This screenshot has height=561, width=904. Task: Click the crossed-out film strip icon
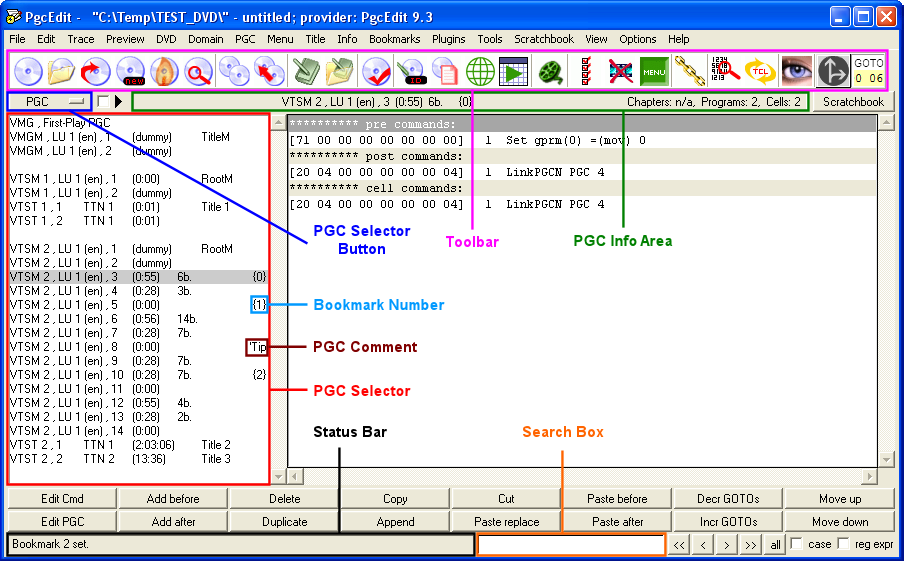[620, 71]
